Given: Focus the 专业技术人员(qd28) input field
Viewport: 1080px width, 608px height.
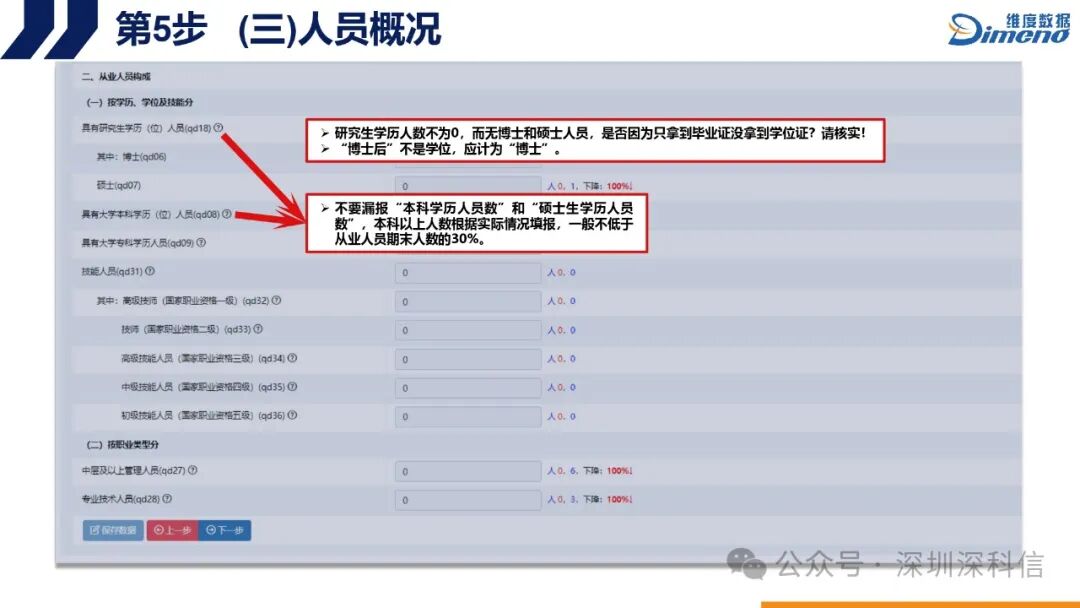Looking at the screenshot, I should pos(468,500).
